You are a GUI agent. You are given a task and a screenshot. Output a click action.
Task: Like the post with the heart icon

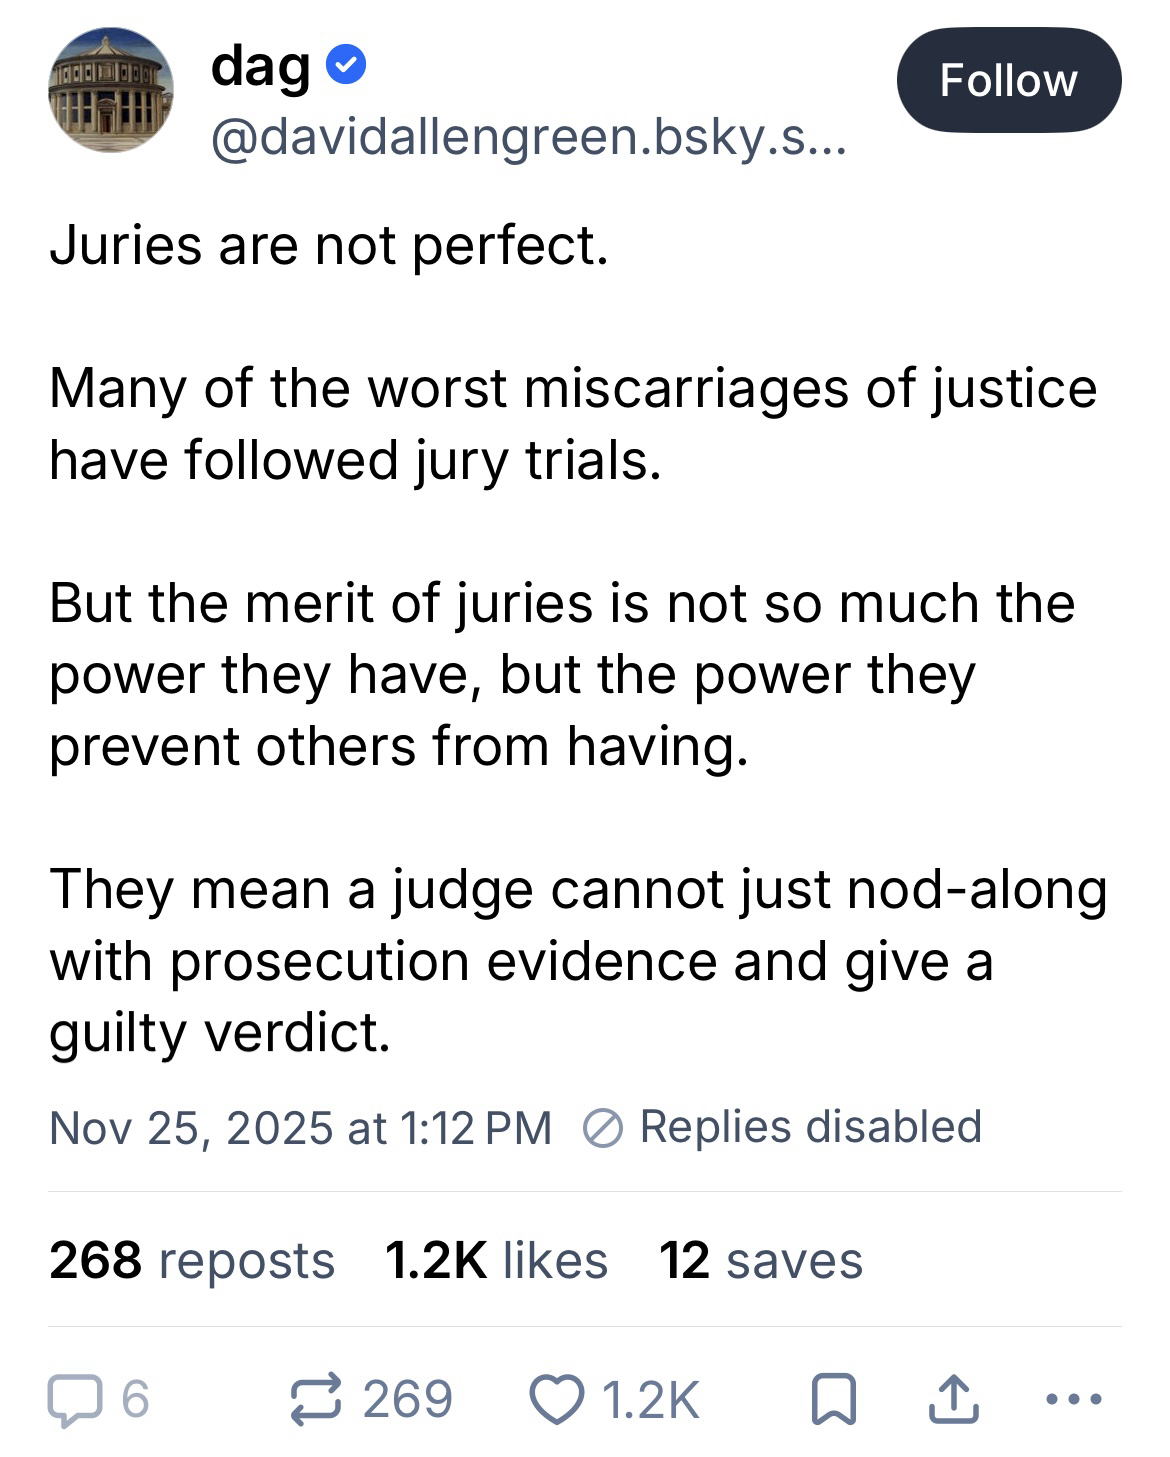coord(556,1399)
